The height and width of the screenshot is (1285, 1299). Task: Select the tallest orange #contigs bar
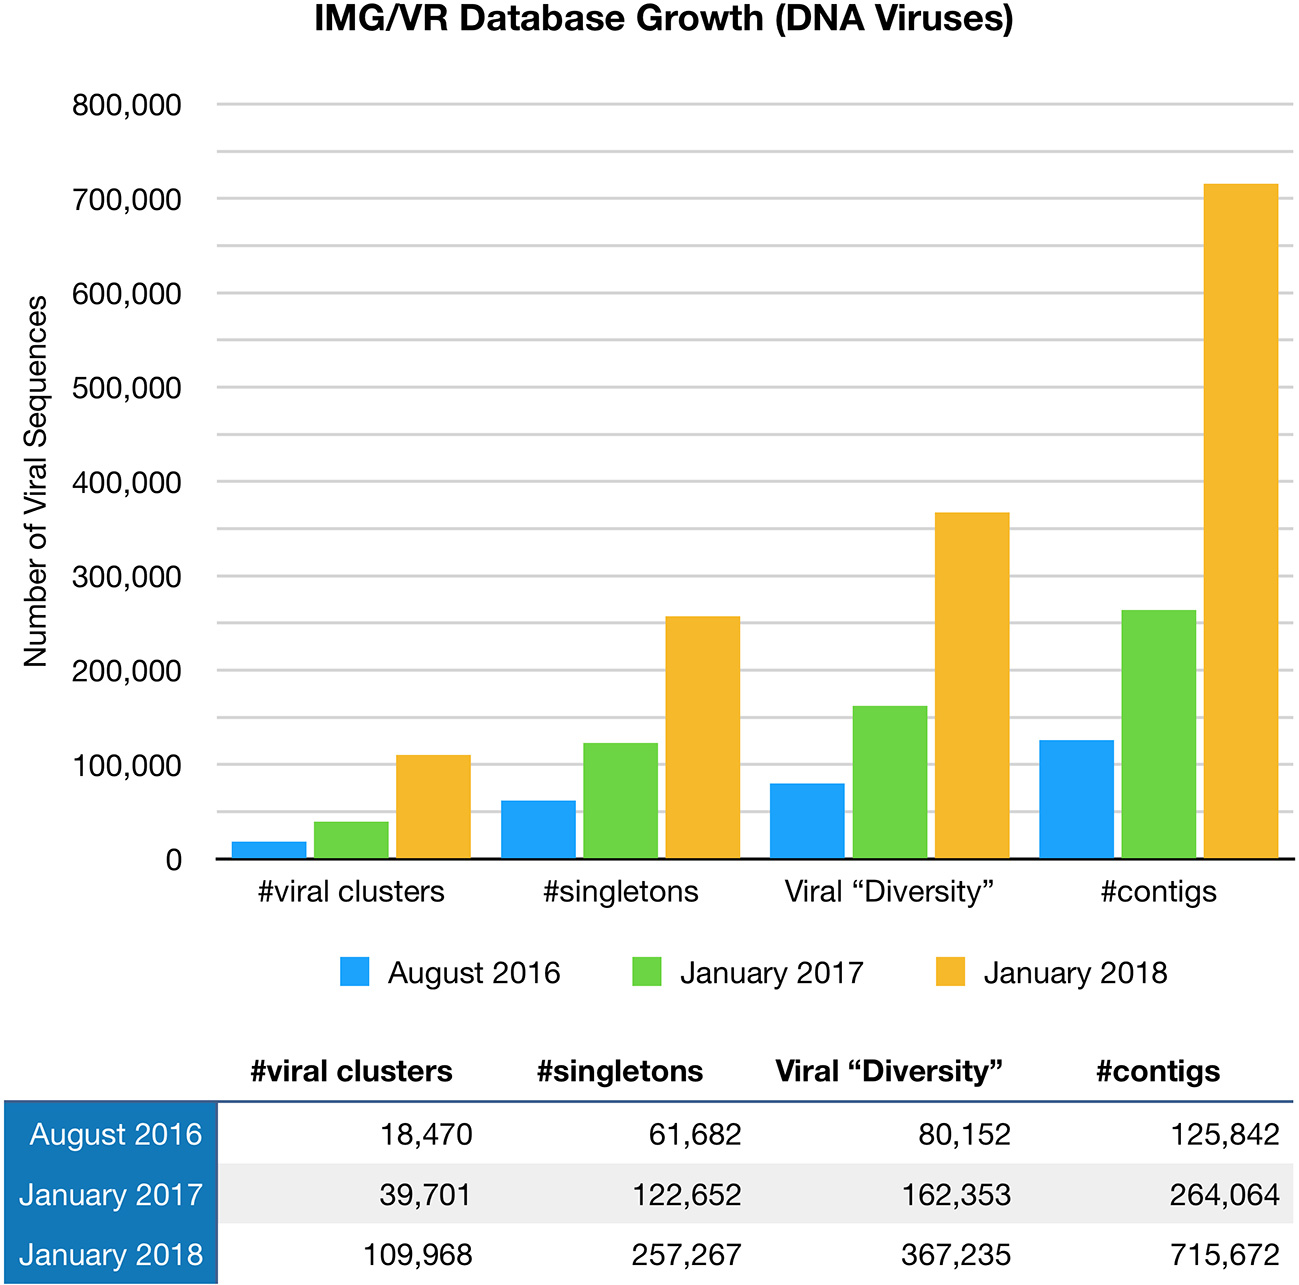tap(1240, 520)
